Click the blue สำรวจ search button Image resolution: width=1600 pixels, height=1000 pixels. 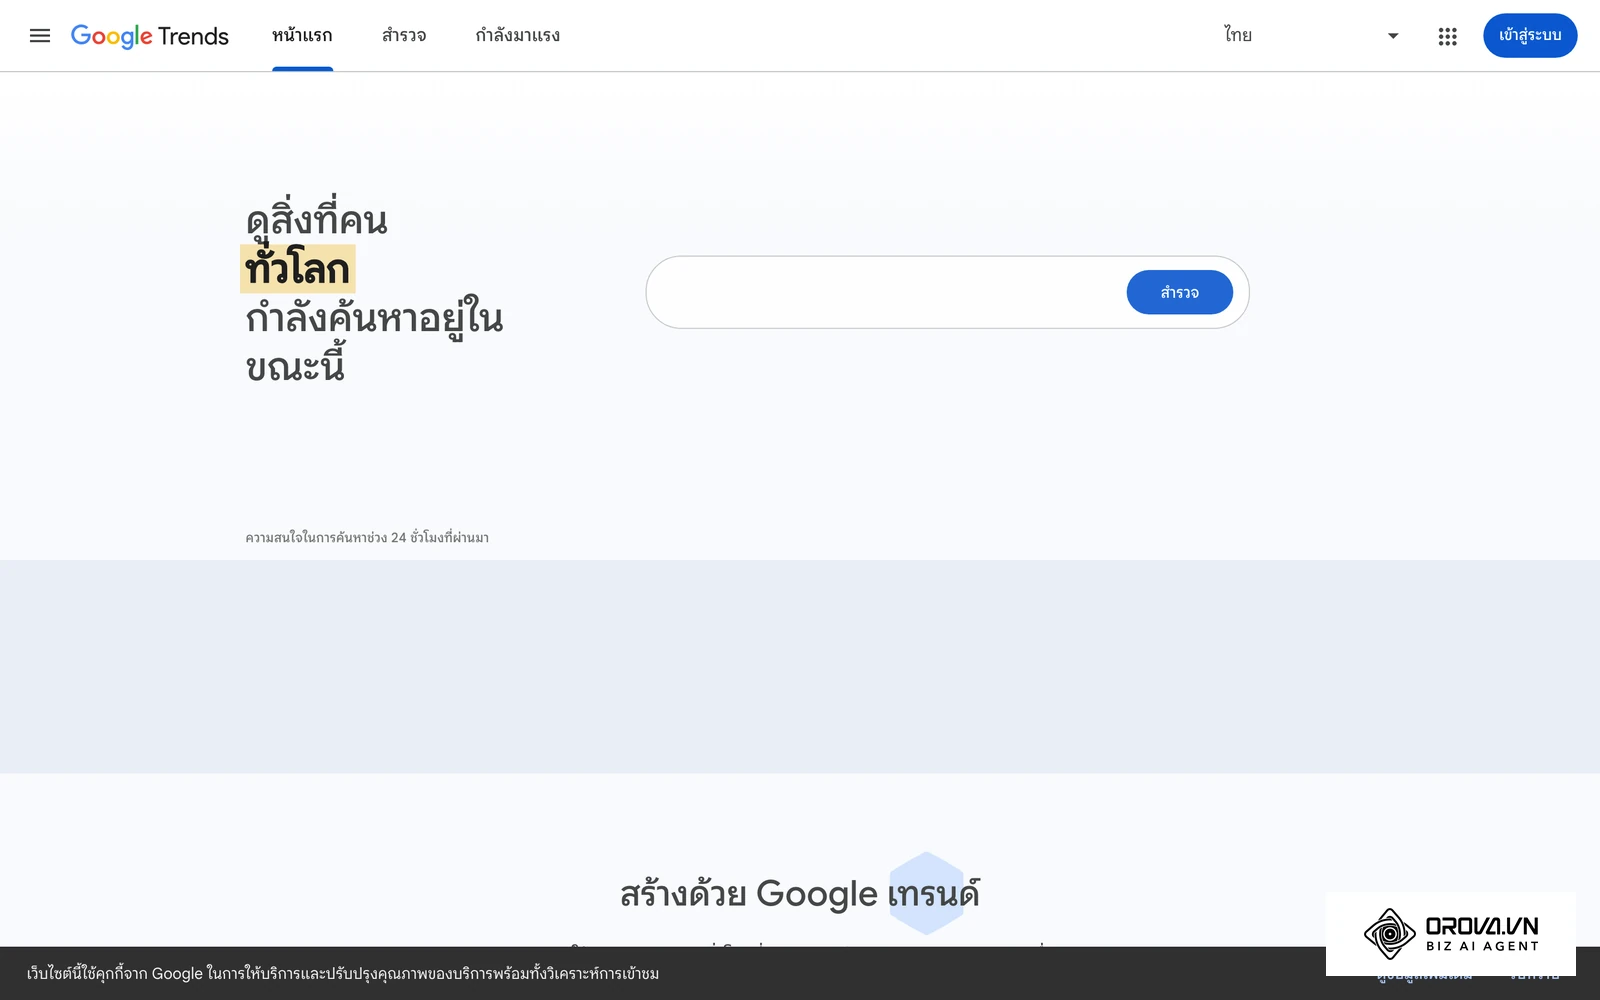pyautogui.click(x=1179, y=292)
